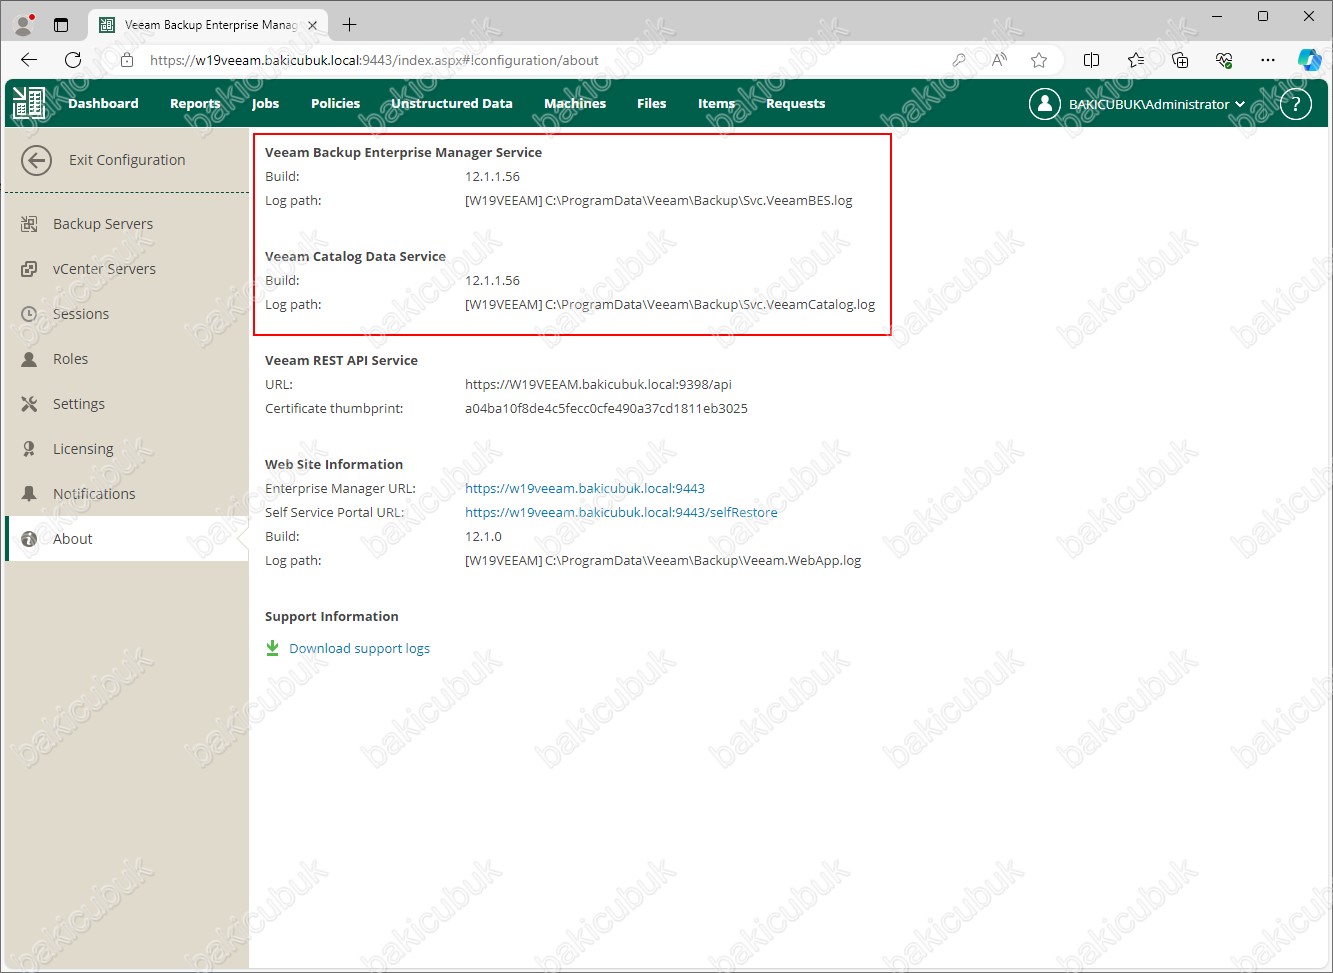Image resolution: width=1333 pixels, height=973 pixels.
Task: Open the Dashboard tab
Action: [x=103, y=104]
